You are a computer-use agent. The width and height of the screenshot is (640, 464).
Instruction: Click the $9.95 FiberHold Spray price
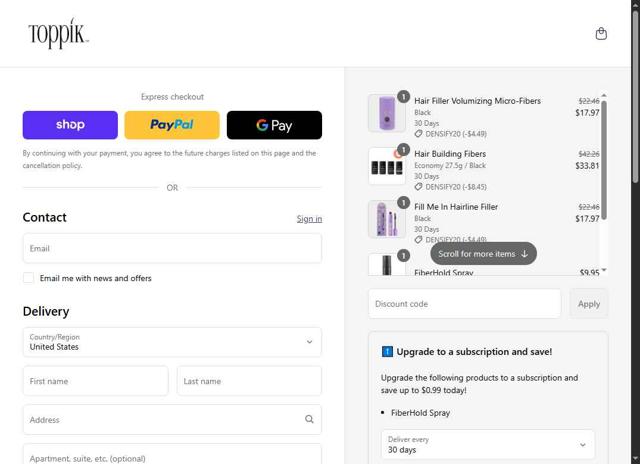(589, 272)
